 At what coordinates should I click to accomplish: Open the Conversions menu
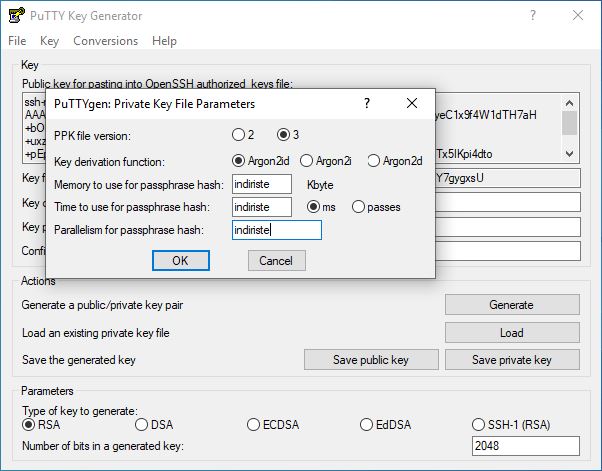[x=106, y=41]
